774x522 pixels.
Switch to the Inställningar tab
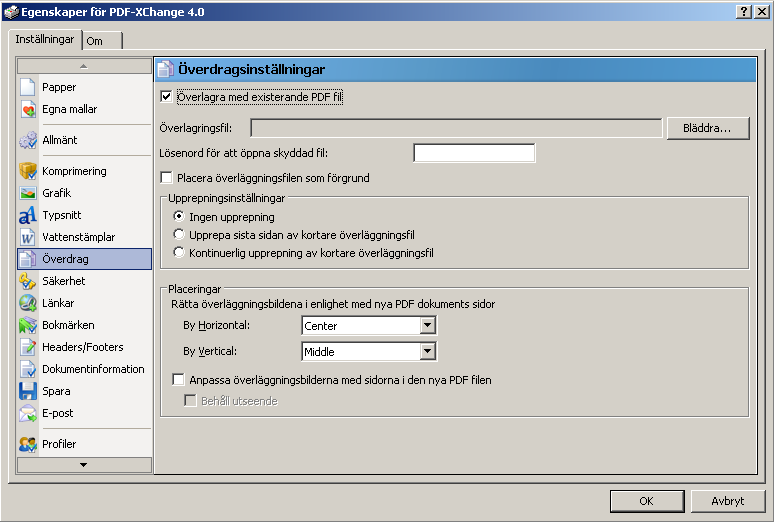tap(44, 39)
